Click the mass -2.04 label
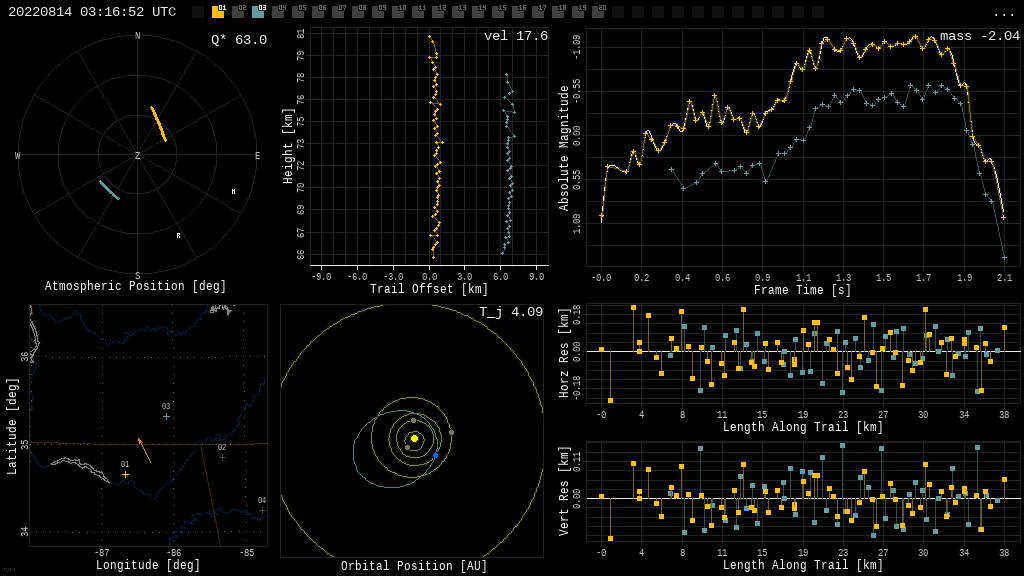The height and width of the screenshot is (576, 1024). coord(979,36)
